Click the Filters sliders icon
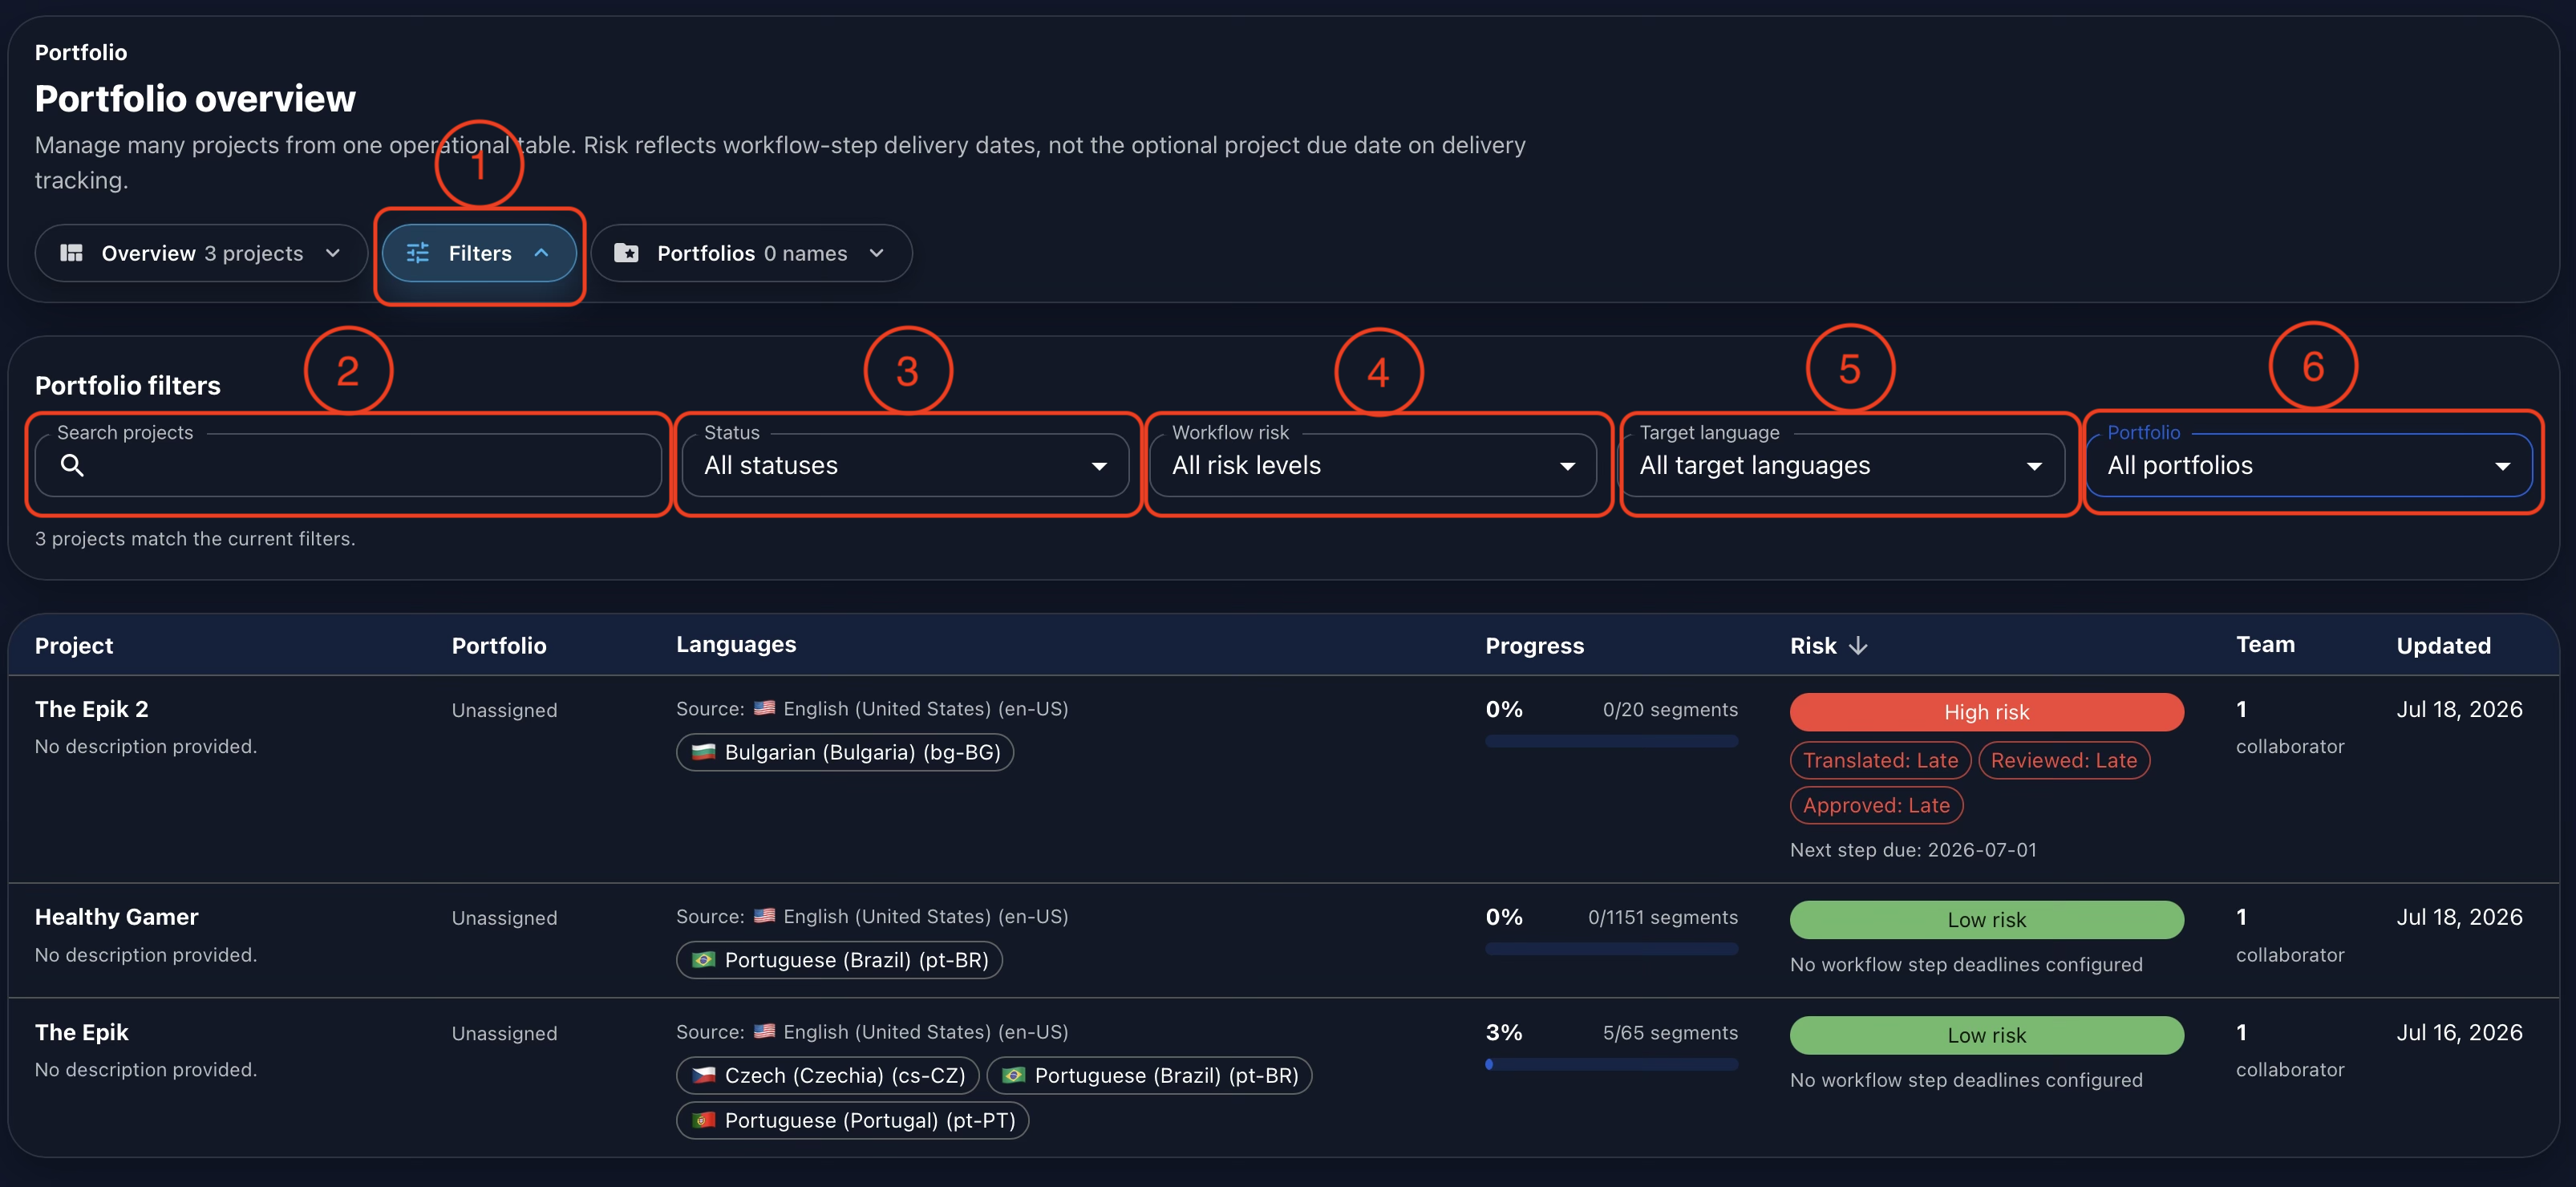This screenshot has width=2576, height=1187. [418, 253]
